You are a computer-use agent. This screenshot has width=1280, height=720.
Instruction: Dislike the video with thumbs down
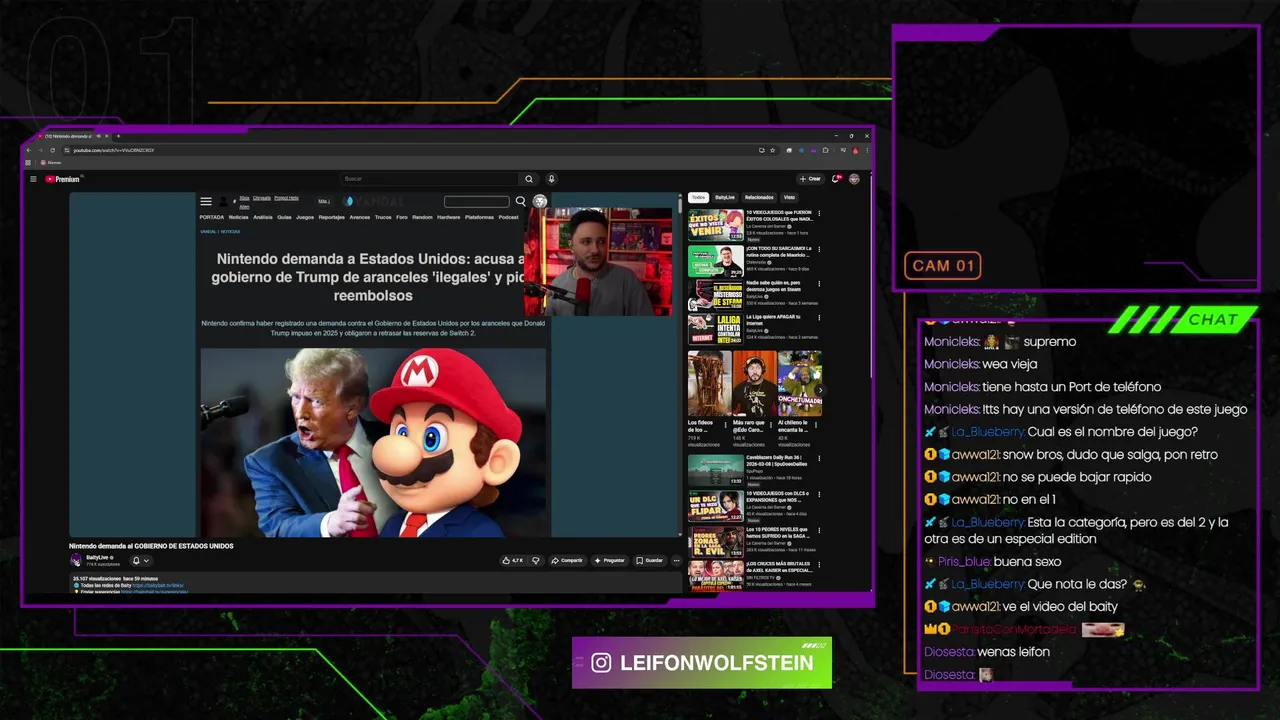(x=536, y=560)
